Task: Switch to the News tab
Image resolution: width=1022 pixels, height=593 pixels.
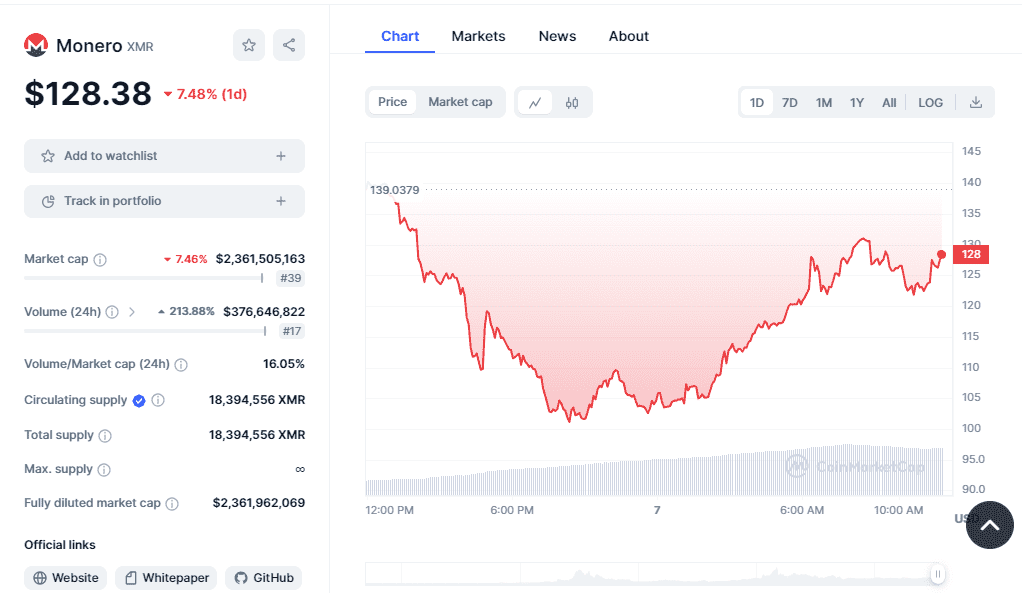Action: click(x=557, y=36)
